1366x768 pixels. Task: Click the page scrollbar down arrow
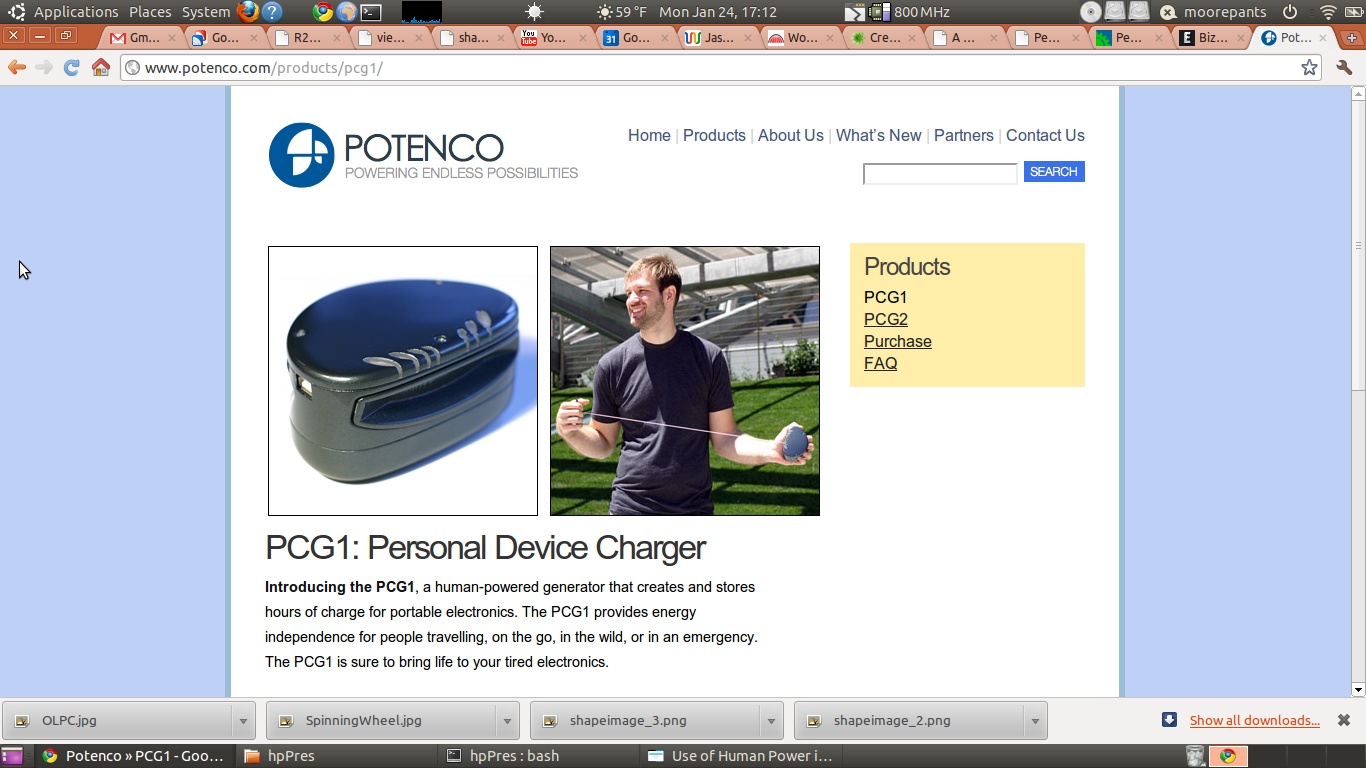(x=1358, y=689)
